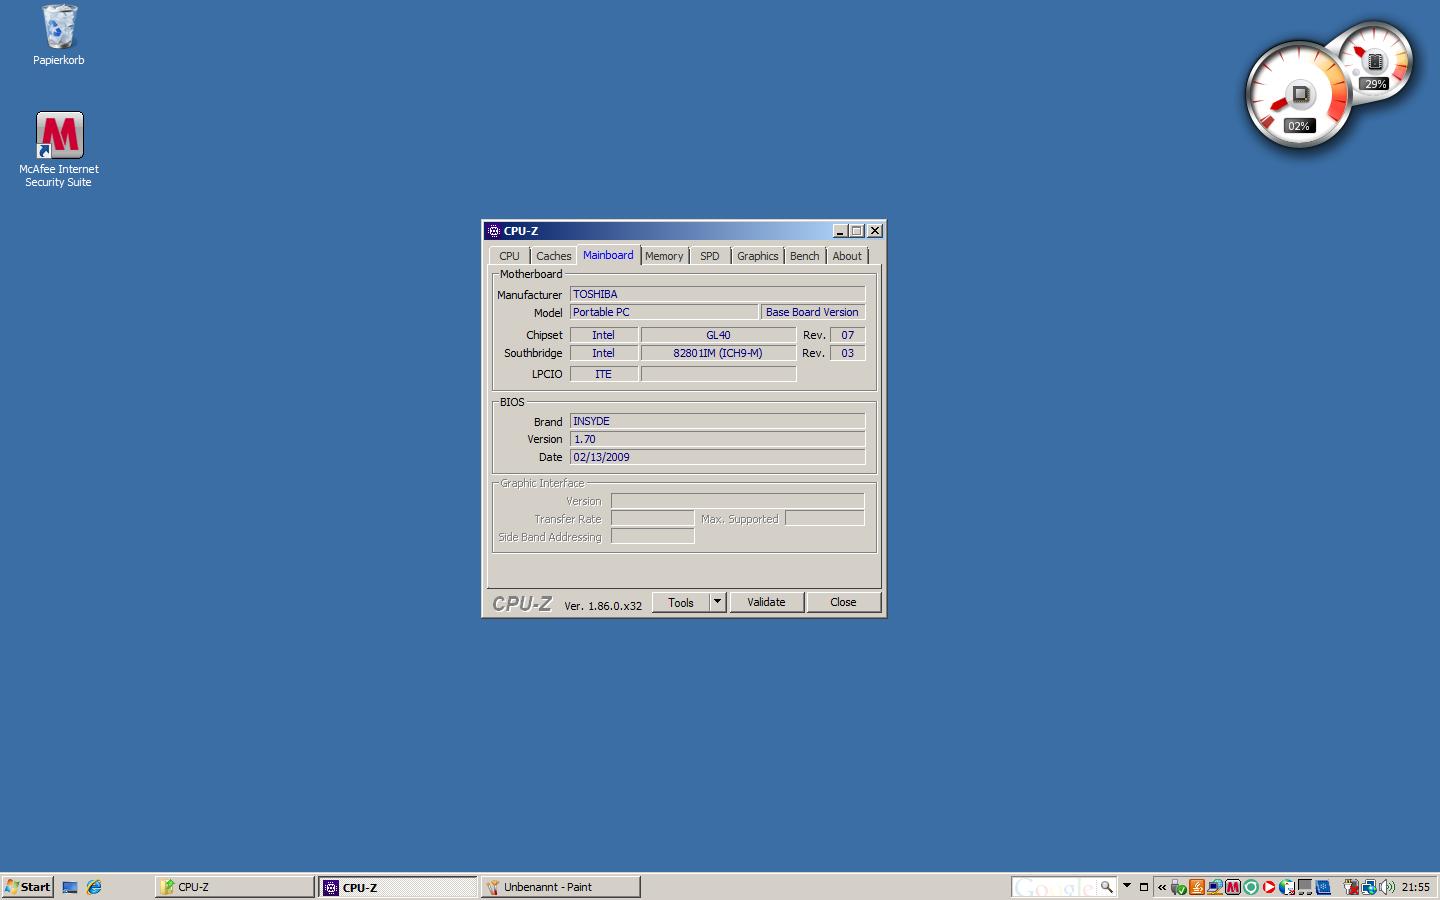The height and width of the screenshot is (900, 1440).
Task: Click the Chipset GL40 value
Action: tap(718, 335)
